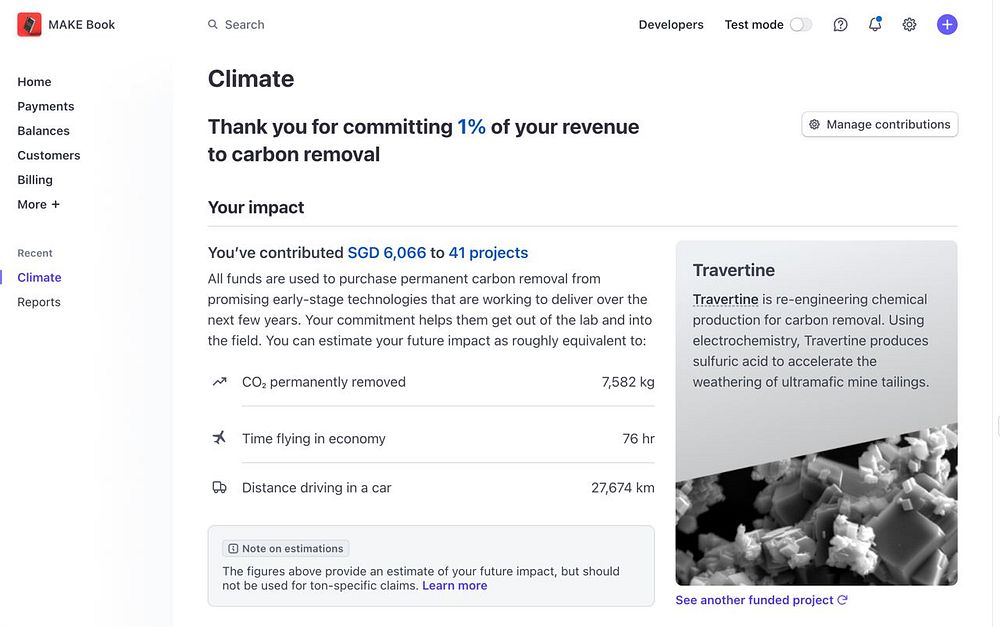Image resolution: width=1000 pixels, height=627 pixels.
Task: Select Customers in the sidebar
Action: click(x=49, y=155)
